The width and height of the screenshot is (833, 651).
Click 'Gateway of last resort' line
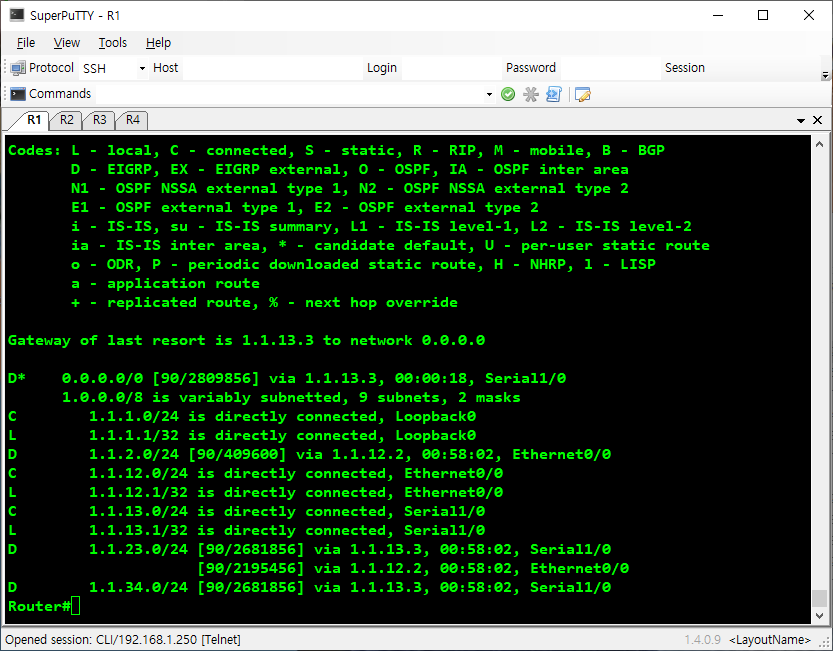[x=246, y=340]
